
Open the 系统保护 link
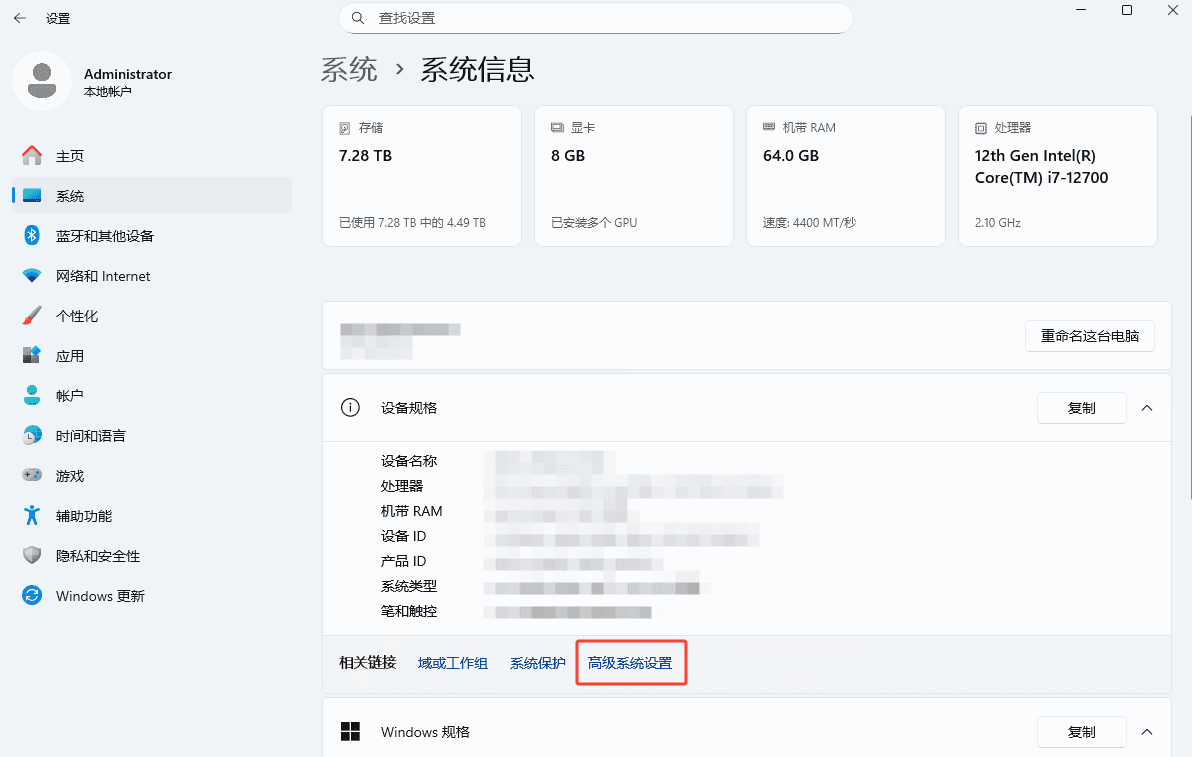537,664
